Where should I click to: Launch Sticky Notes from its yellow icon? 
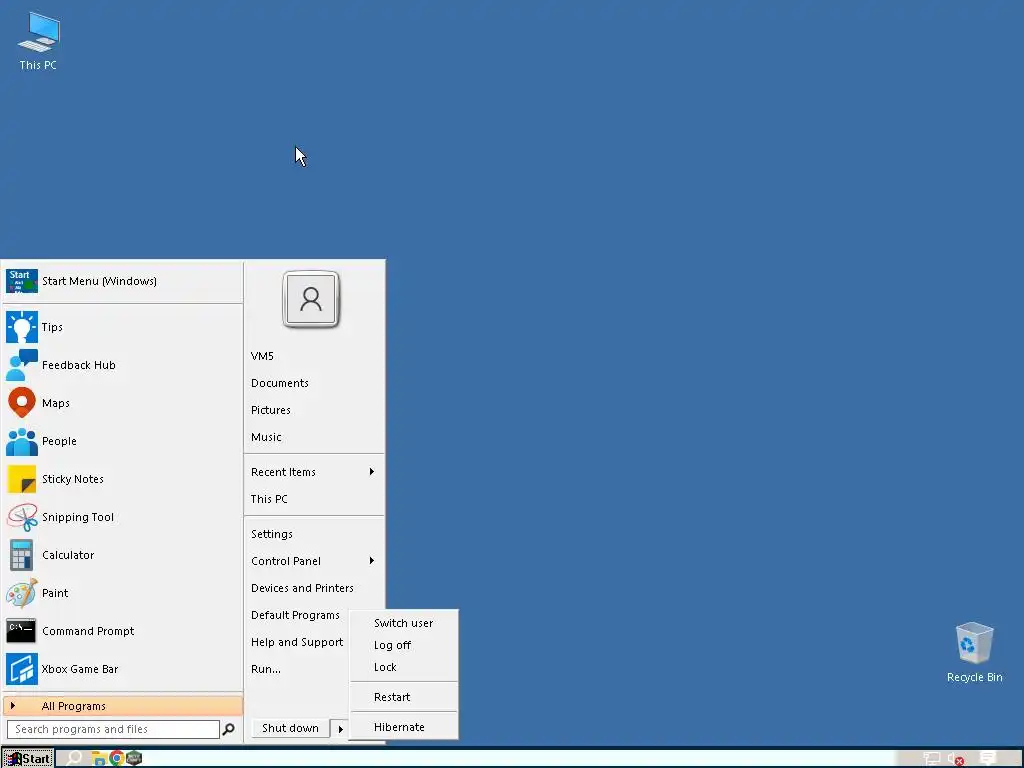22,479
